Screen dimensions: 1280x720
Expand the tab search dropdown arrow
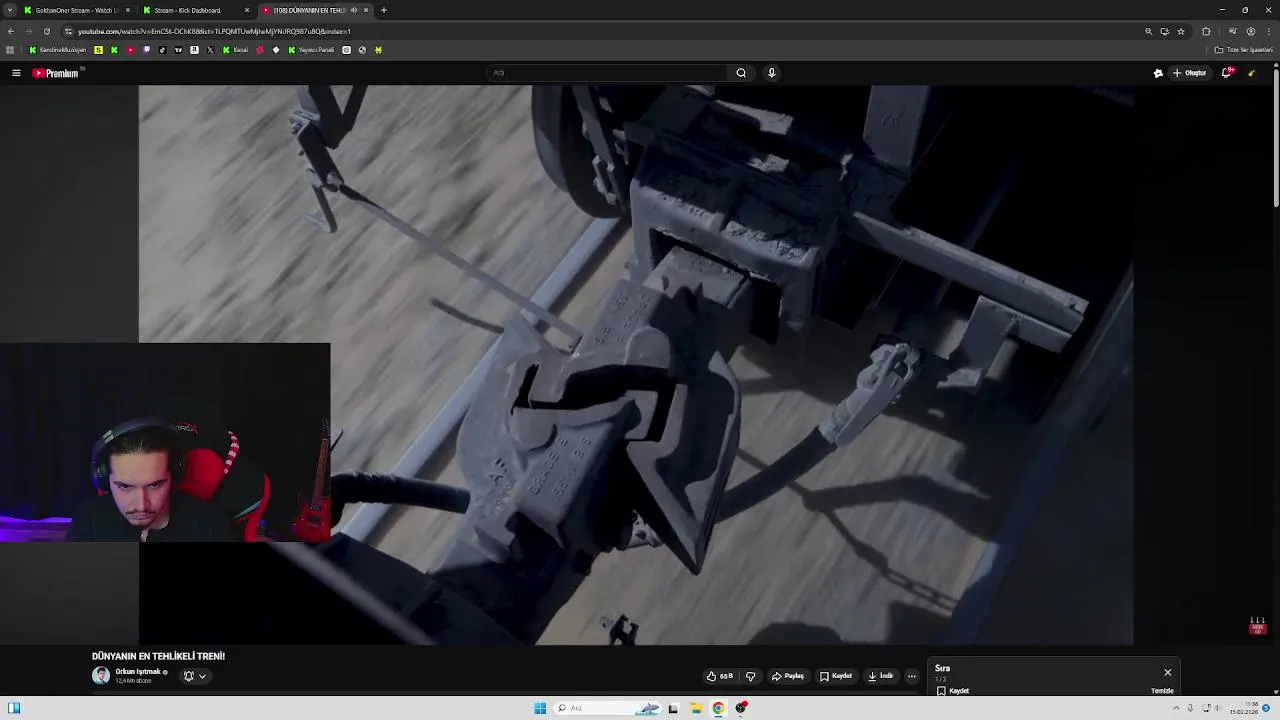point(10,10)
